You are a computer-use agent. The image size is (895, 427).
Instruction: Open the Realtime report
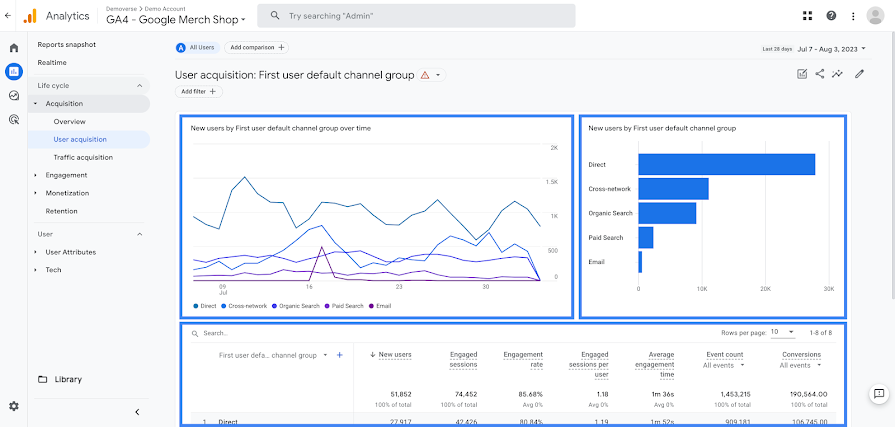point(52,63)
